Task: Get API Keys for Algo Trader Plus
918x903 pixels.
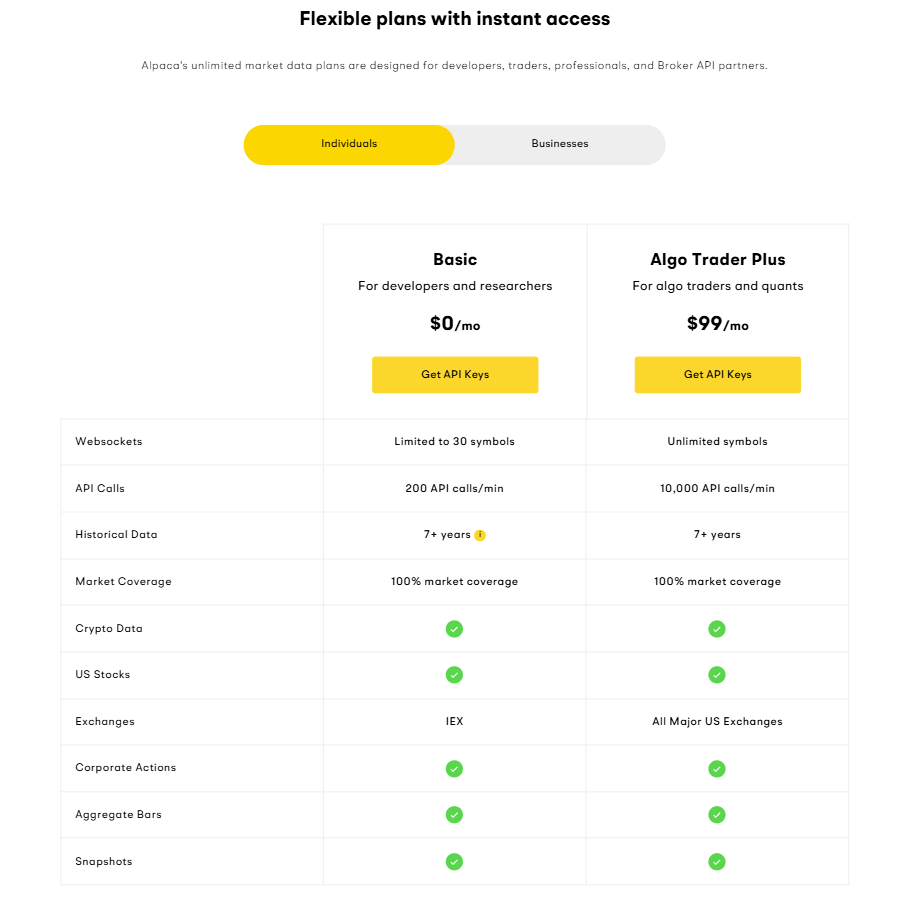Action: point(718,375)
